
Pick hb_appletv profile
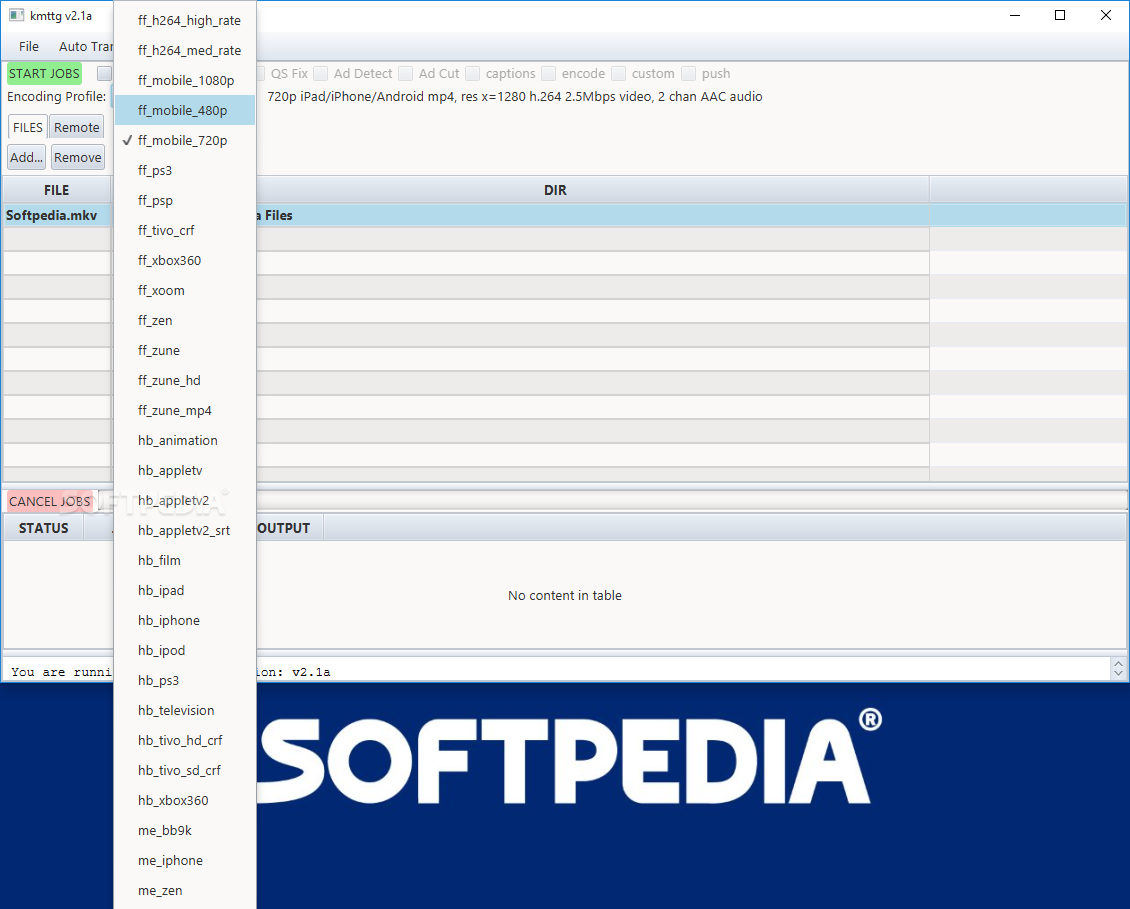185,471
